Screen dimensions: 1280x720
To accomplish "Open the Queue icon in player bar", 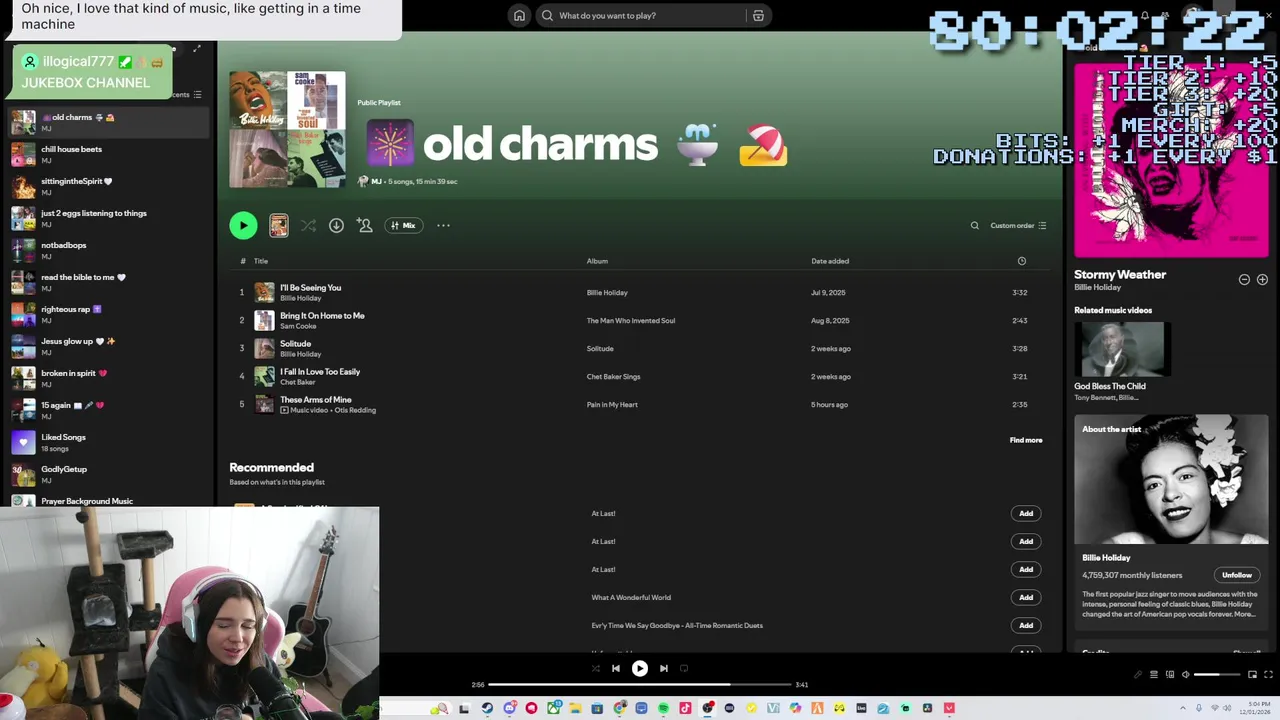I will 1154,674.
